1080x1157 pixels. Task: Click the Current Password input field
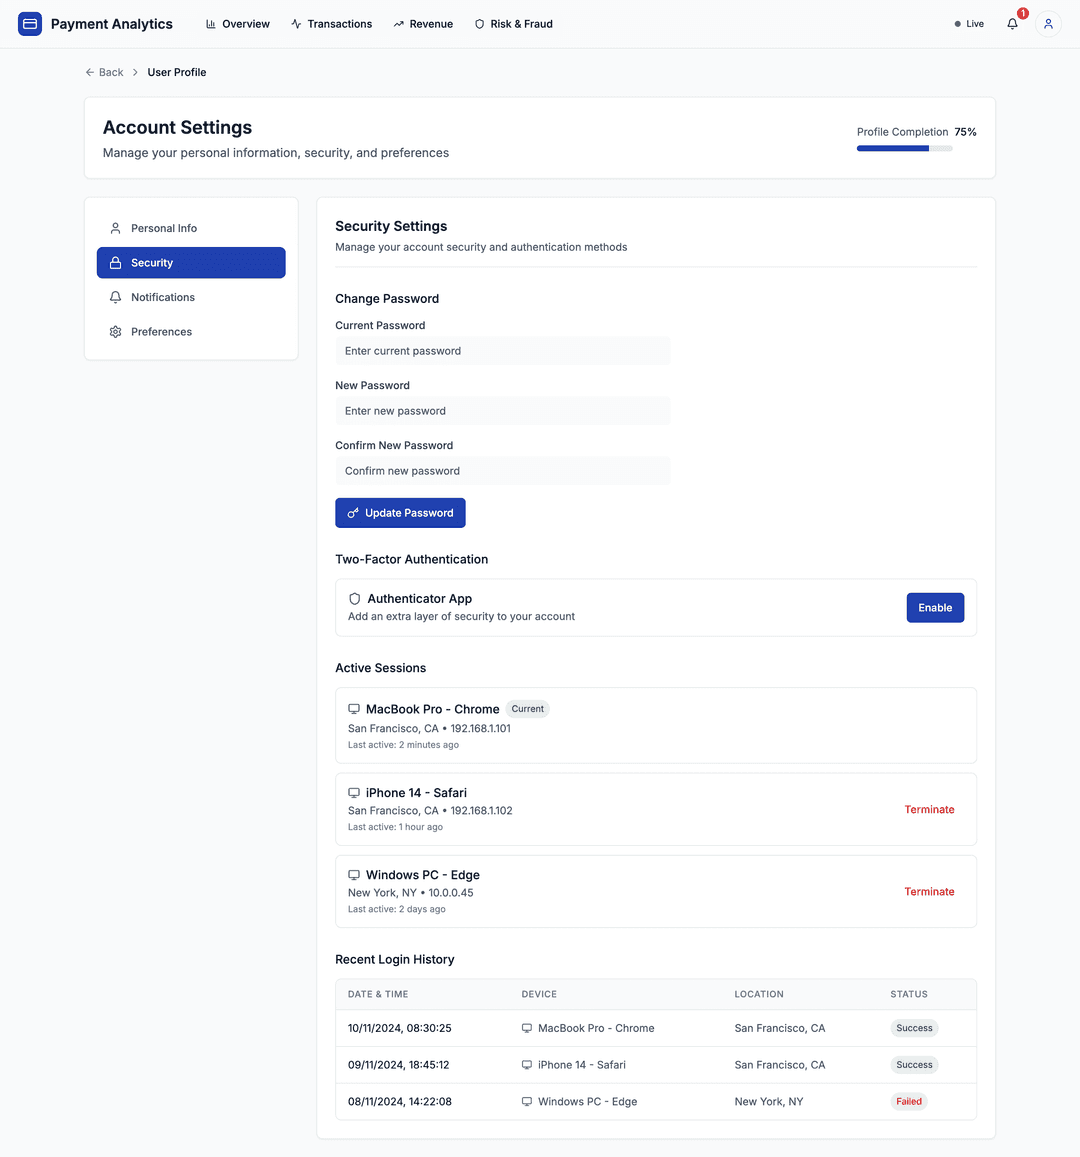502,351
